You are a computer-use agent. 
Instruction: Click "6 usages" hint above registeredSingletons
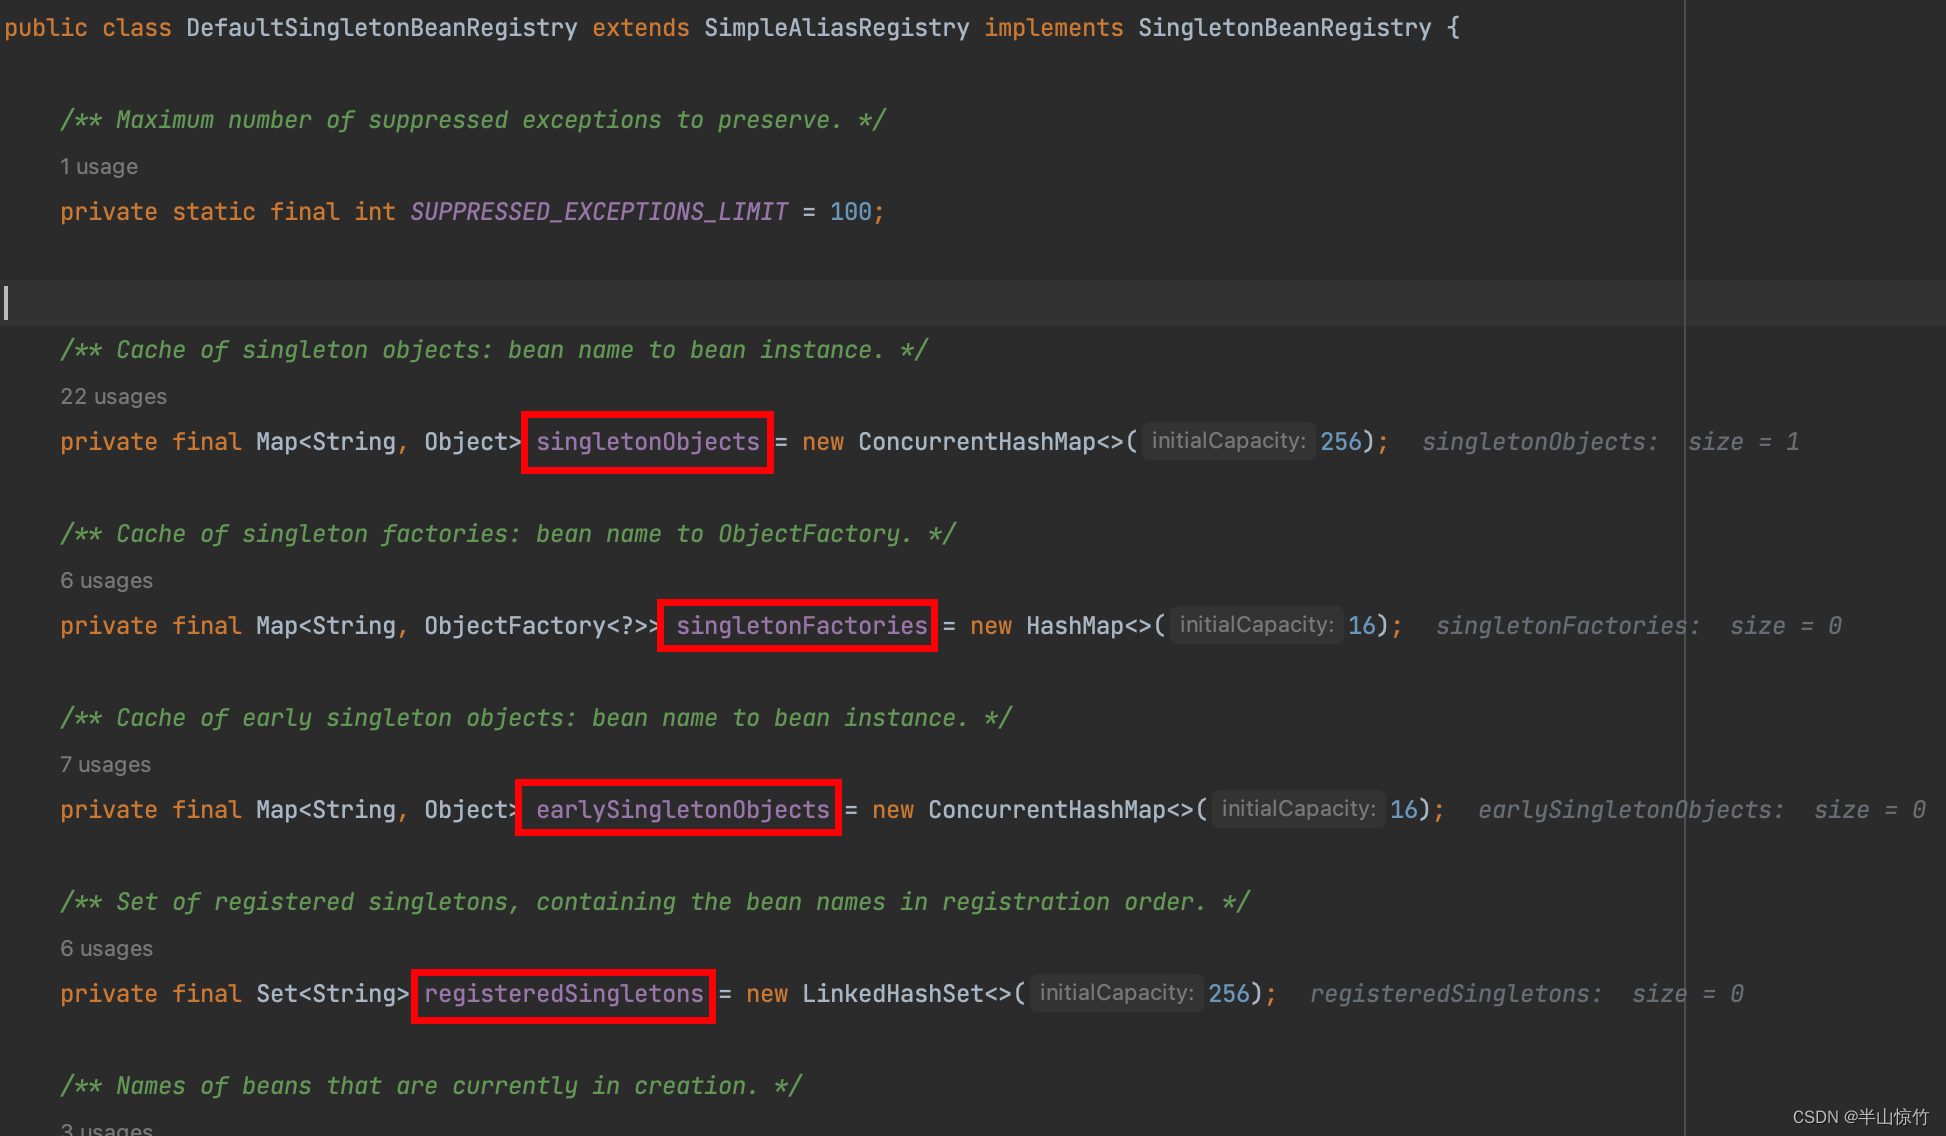106,949
